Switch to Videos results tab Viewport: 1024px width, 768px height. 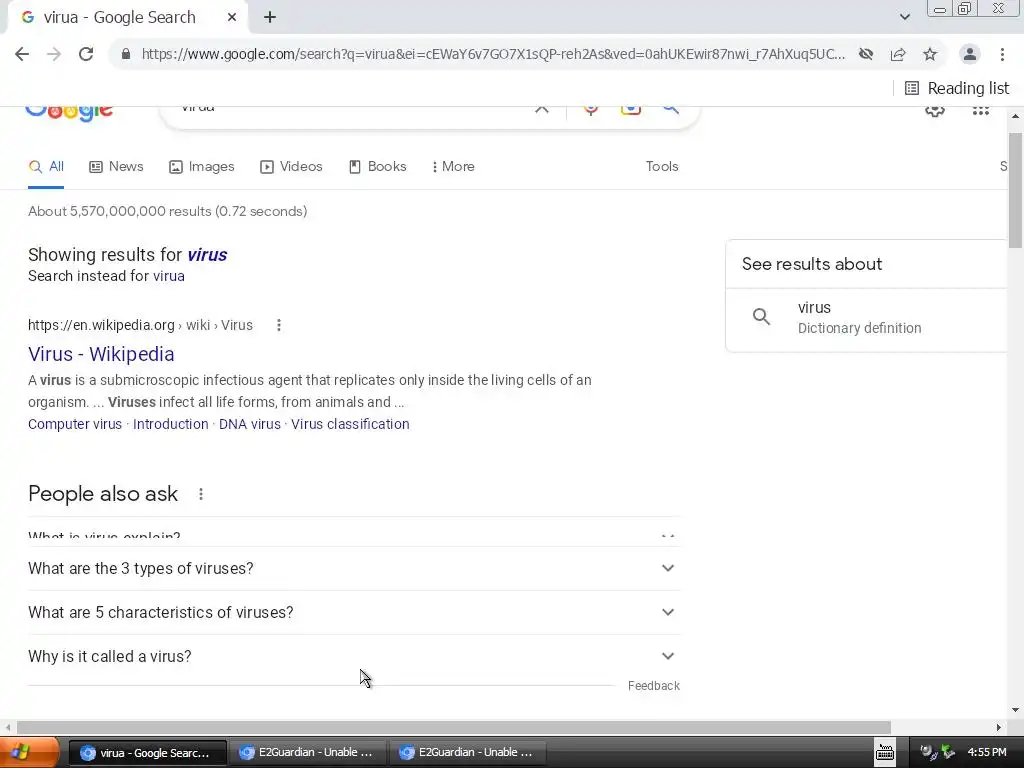click(291, 167)
